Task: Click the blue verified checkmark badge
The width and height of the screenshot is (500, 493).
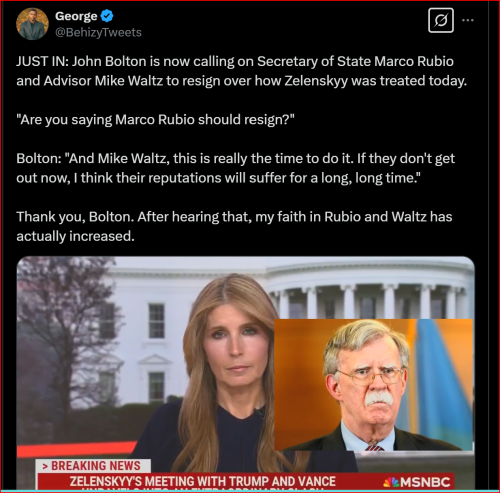Action: (x=107, y=16)
